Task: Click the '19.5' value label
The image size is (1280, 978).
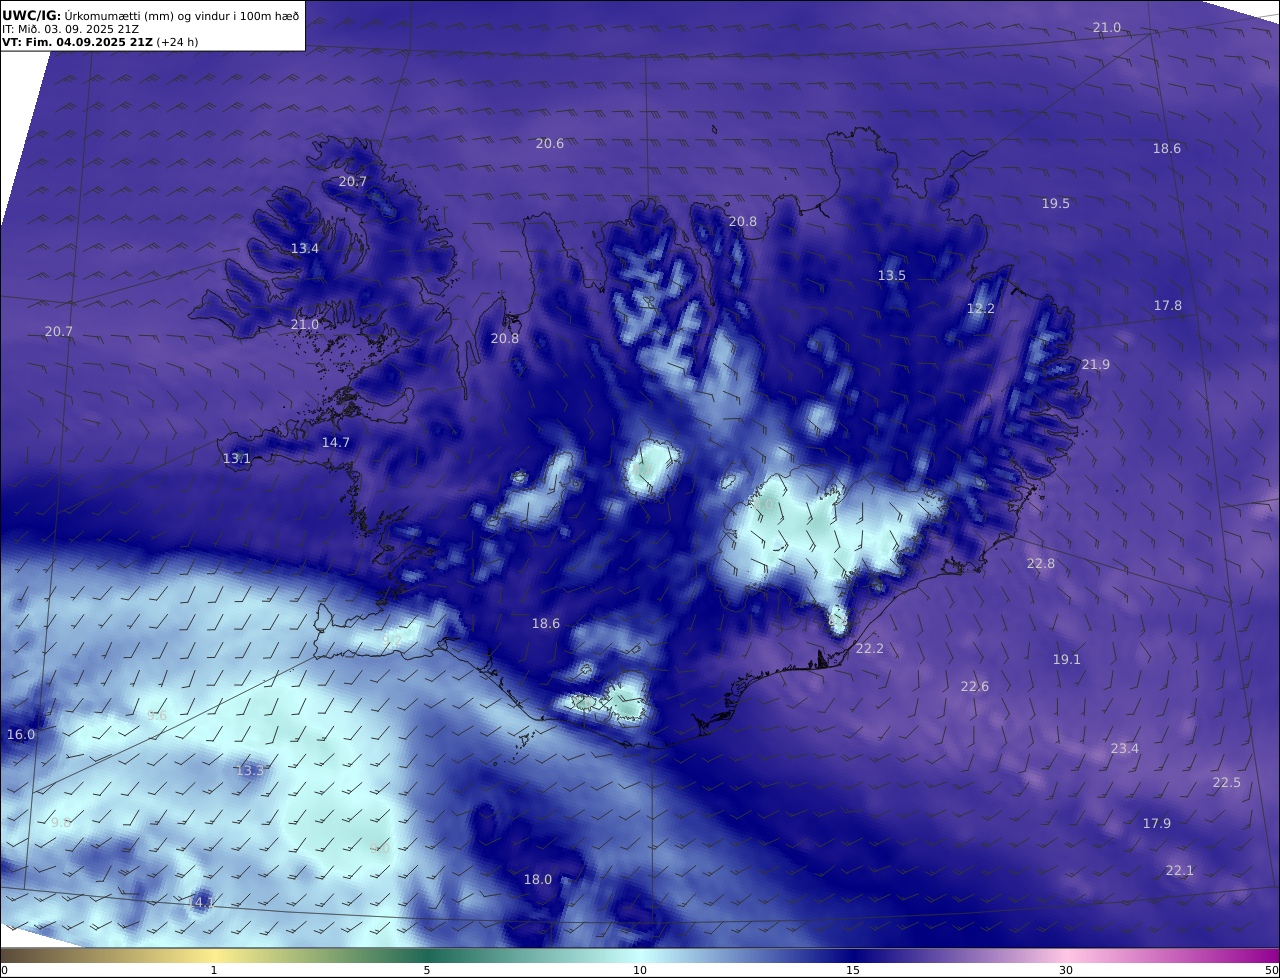Action: coord(1056,204)
